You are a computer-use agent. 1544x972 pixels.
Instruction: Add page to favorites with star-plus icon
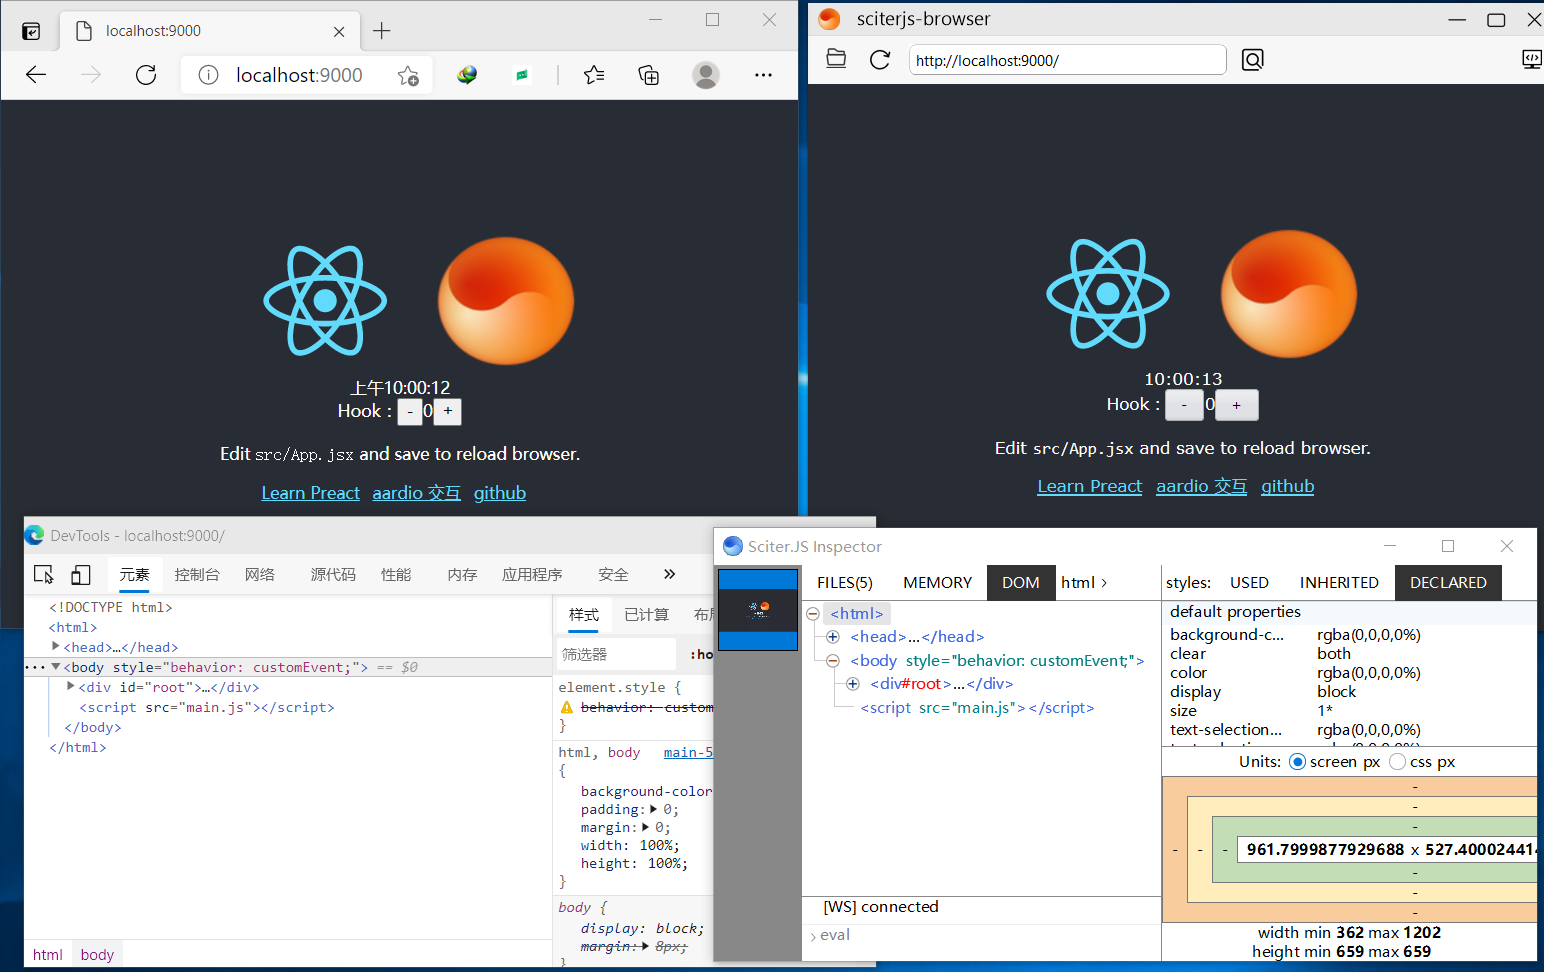(408, 75)
